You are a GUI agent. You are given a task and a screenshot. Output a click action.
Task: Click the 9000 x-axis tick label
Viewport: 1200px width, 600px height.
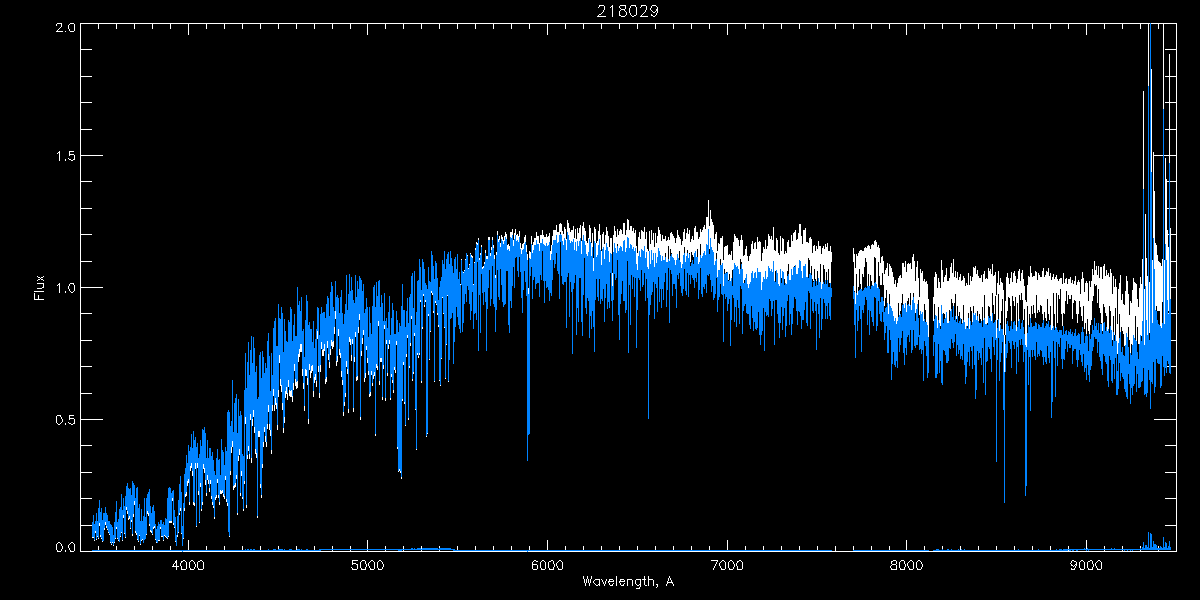point(1086,565)
